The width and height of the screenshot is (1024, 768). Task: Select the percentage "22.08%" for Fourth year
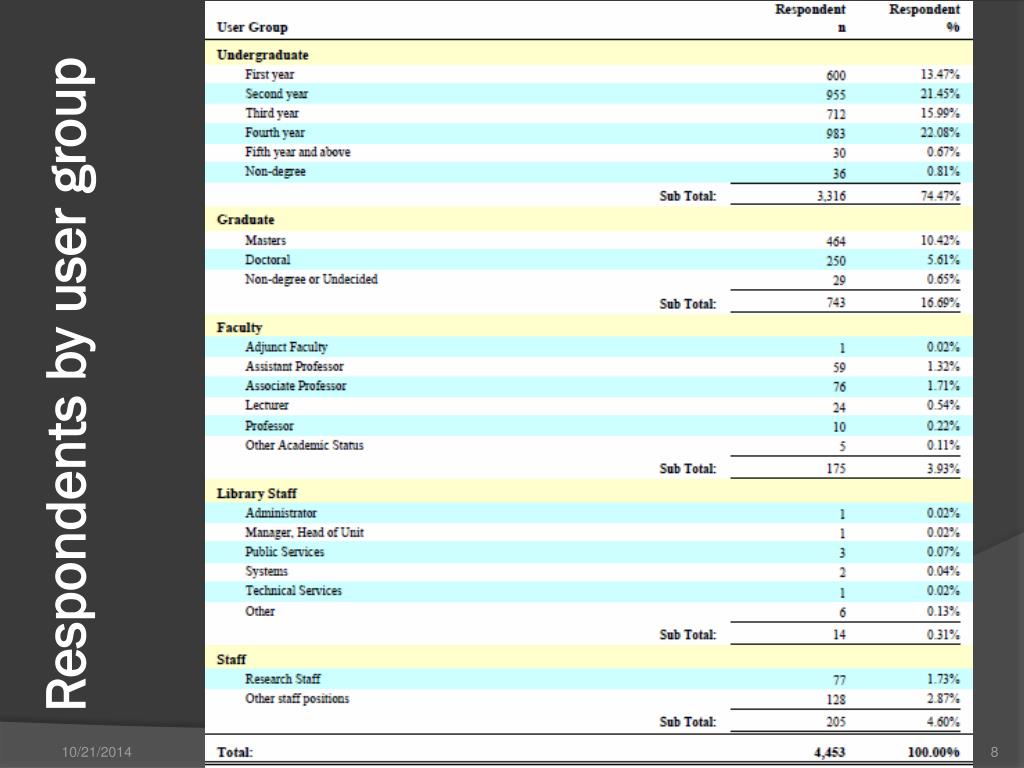(940, 133)
